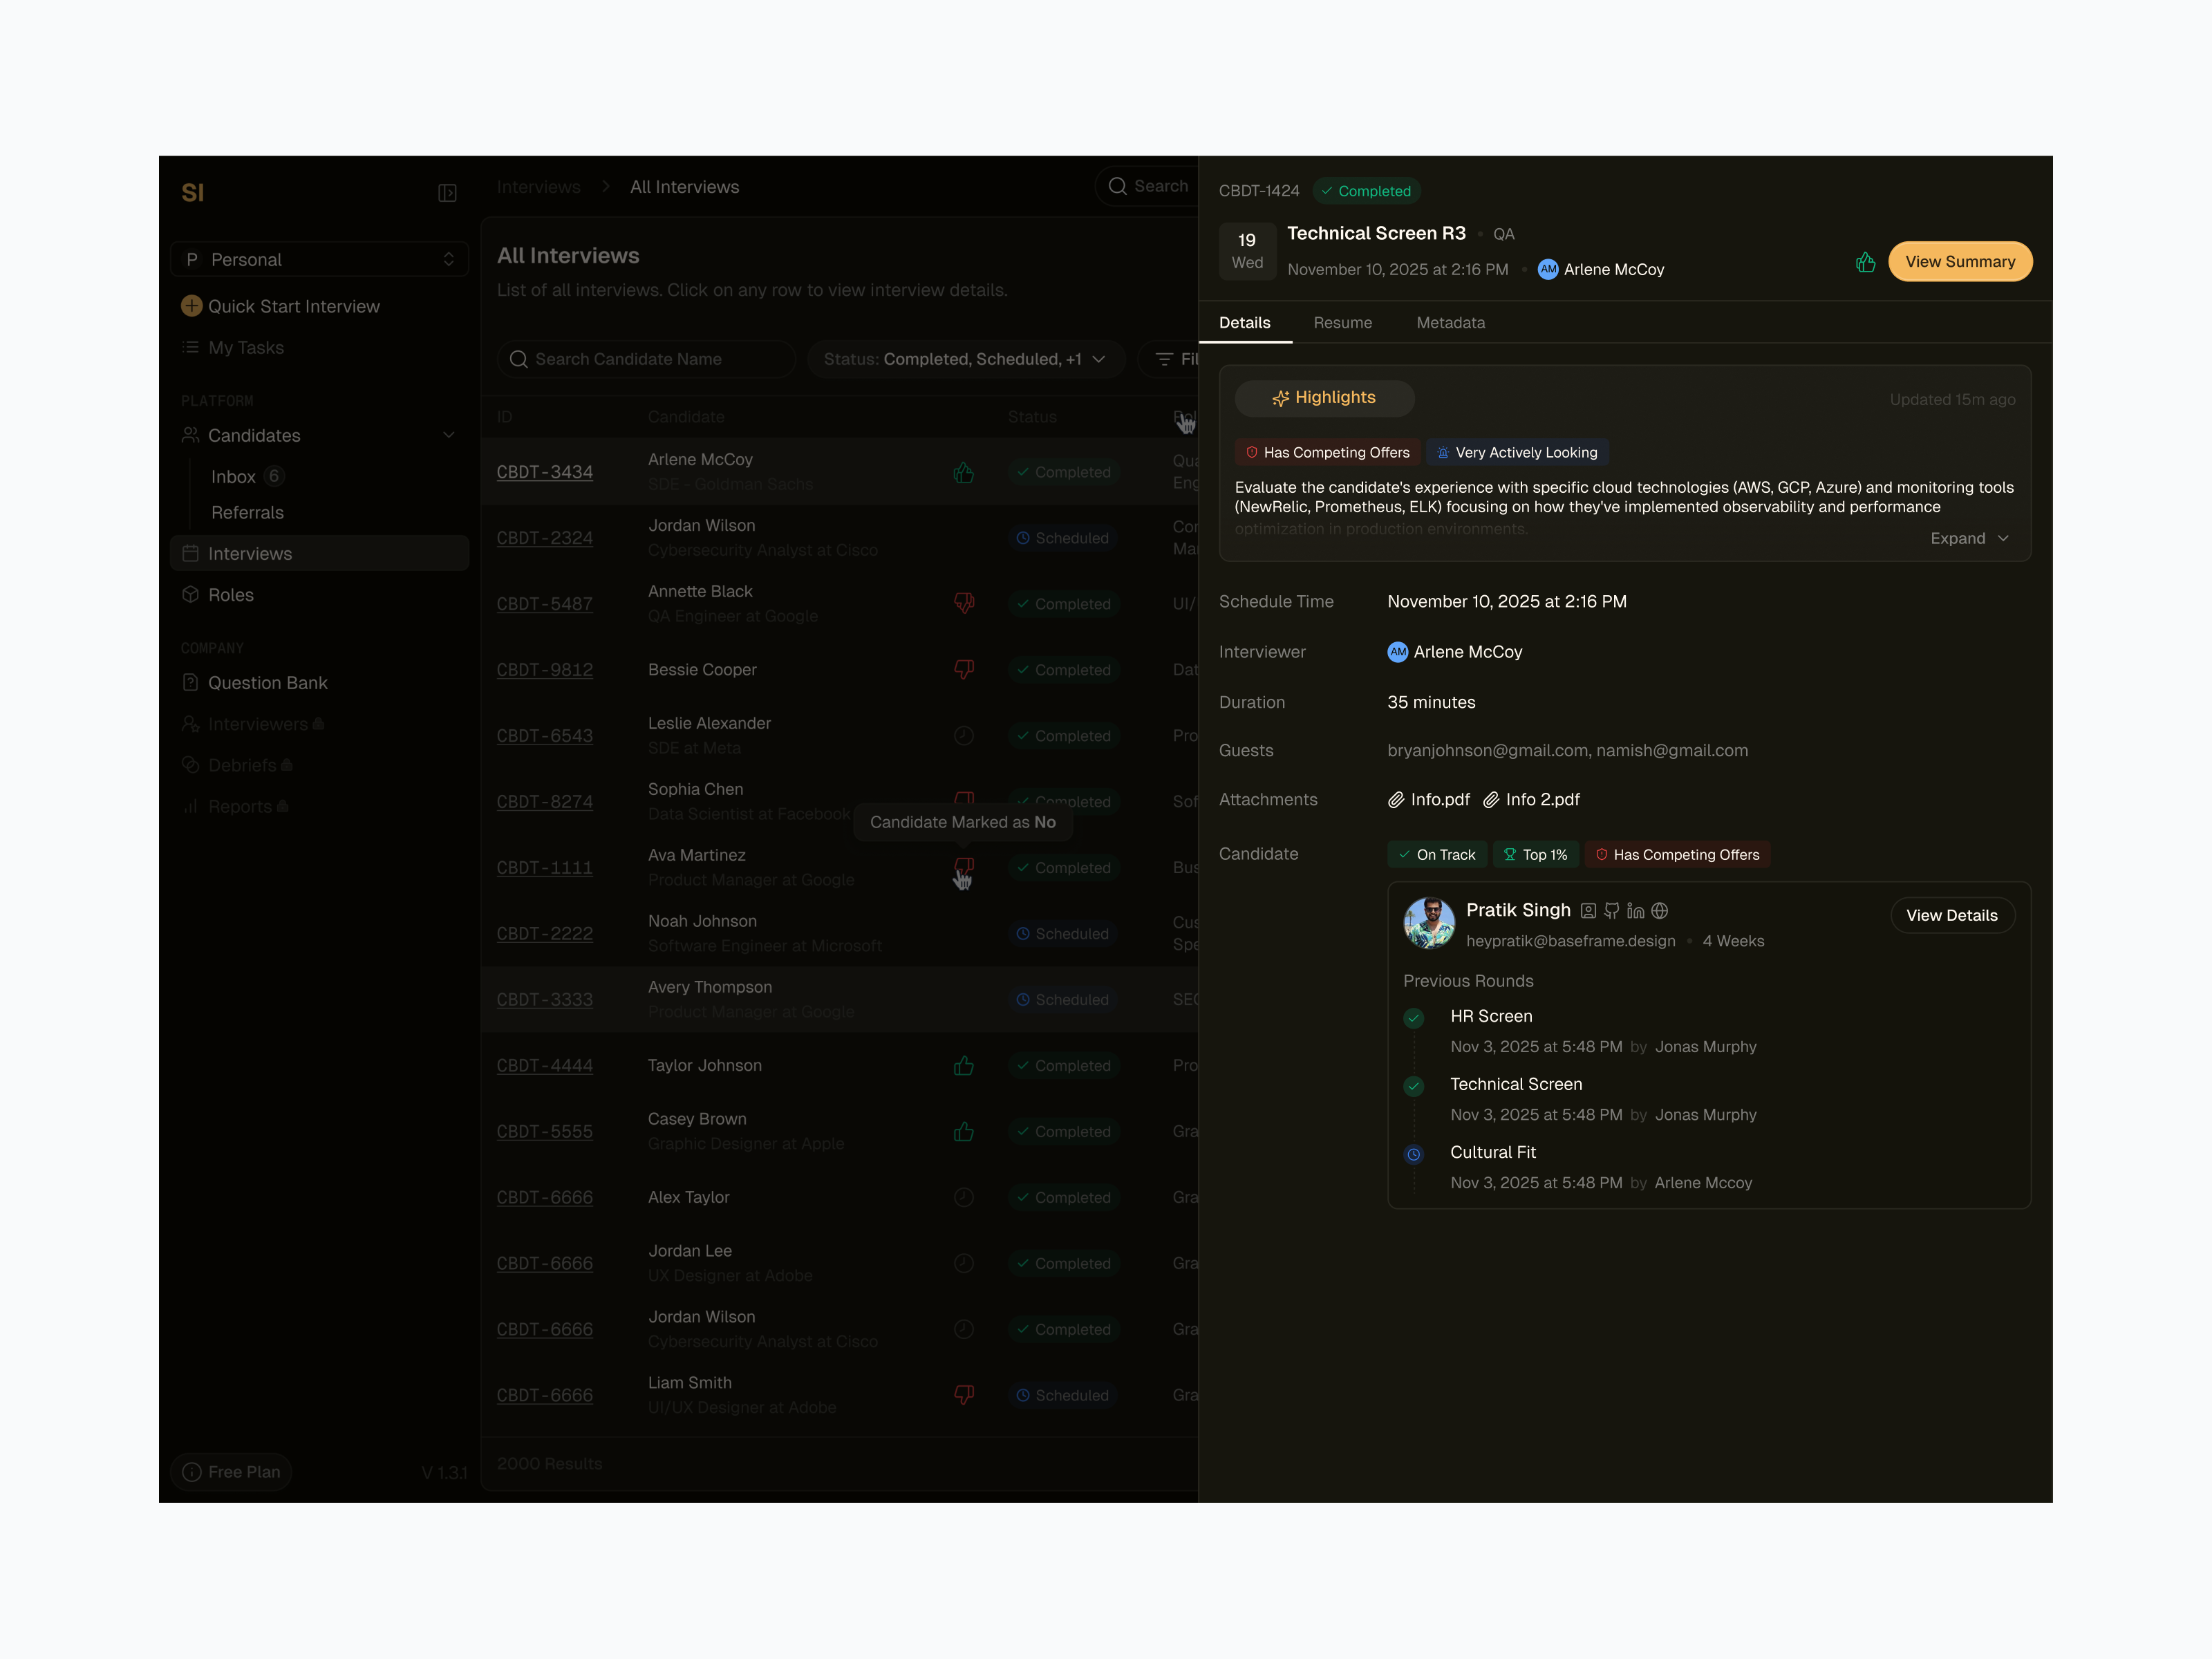Click the Top 1% candidate tag
2212x1659 pixels.
[x=1536, y=855]
